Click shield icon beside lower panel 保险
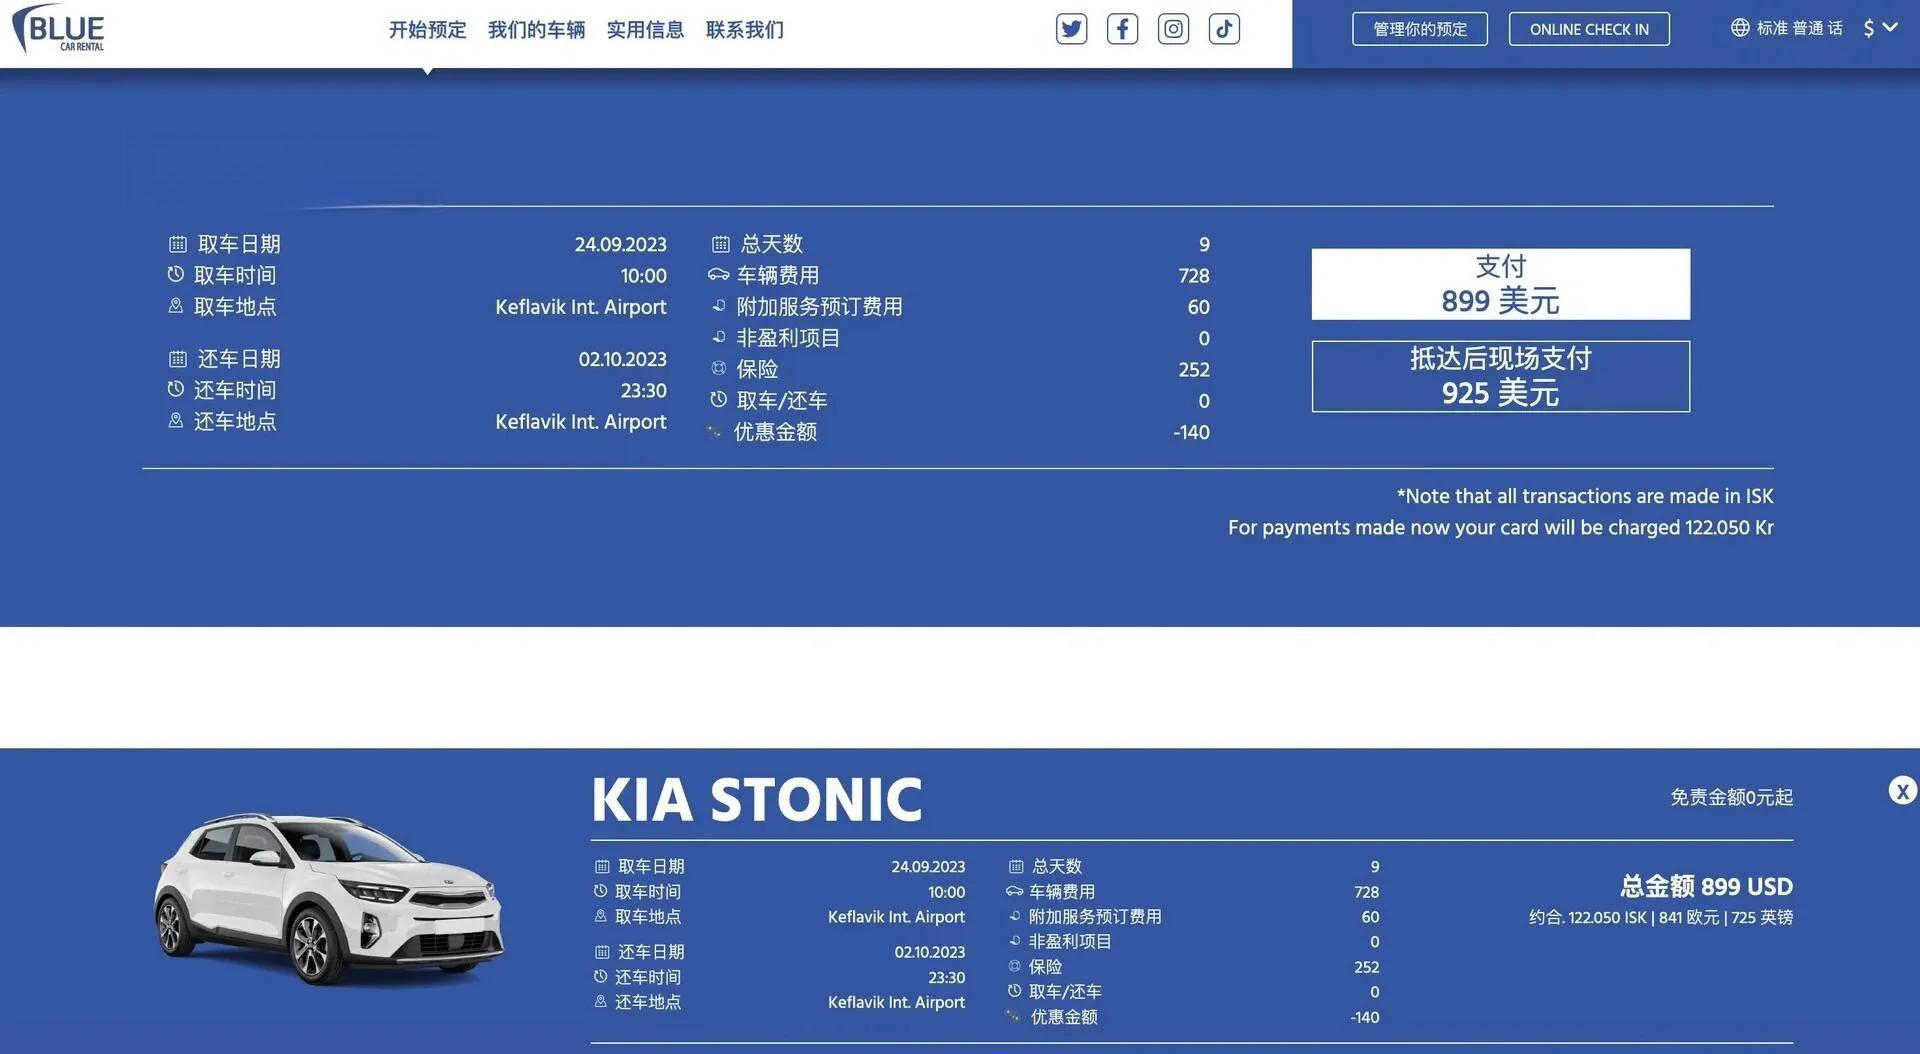Viewport: 1920px width, 1054px height. click(x=1015, y=966)
